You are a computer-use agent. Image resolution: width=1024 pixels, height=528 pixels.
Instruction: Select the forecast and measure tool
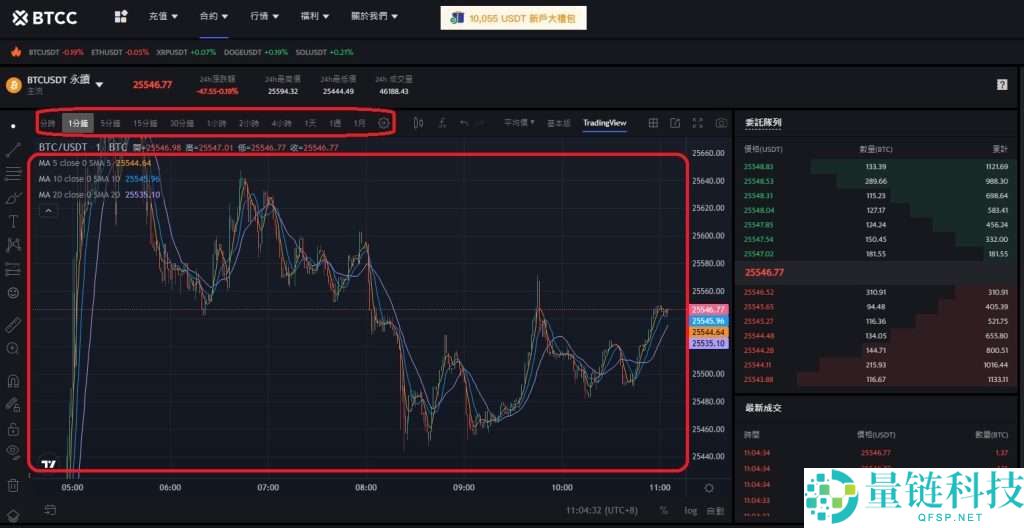point(13,269)
